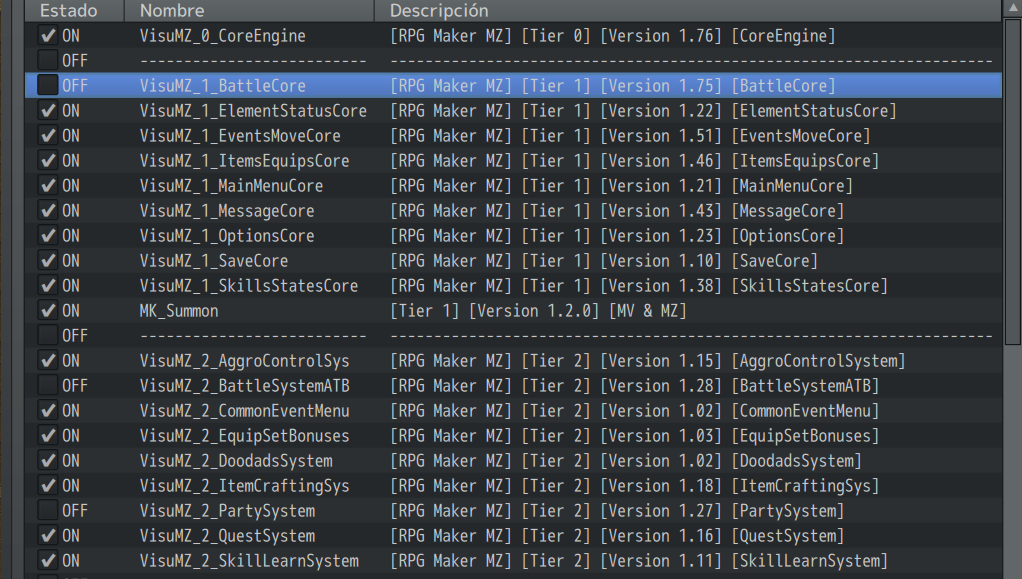Click the CoreEngine Version 1.76 description
The image size is (1022, 579).
(613, 36)
